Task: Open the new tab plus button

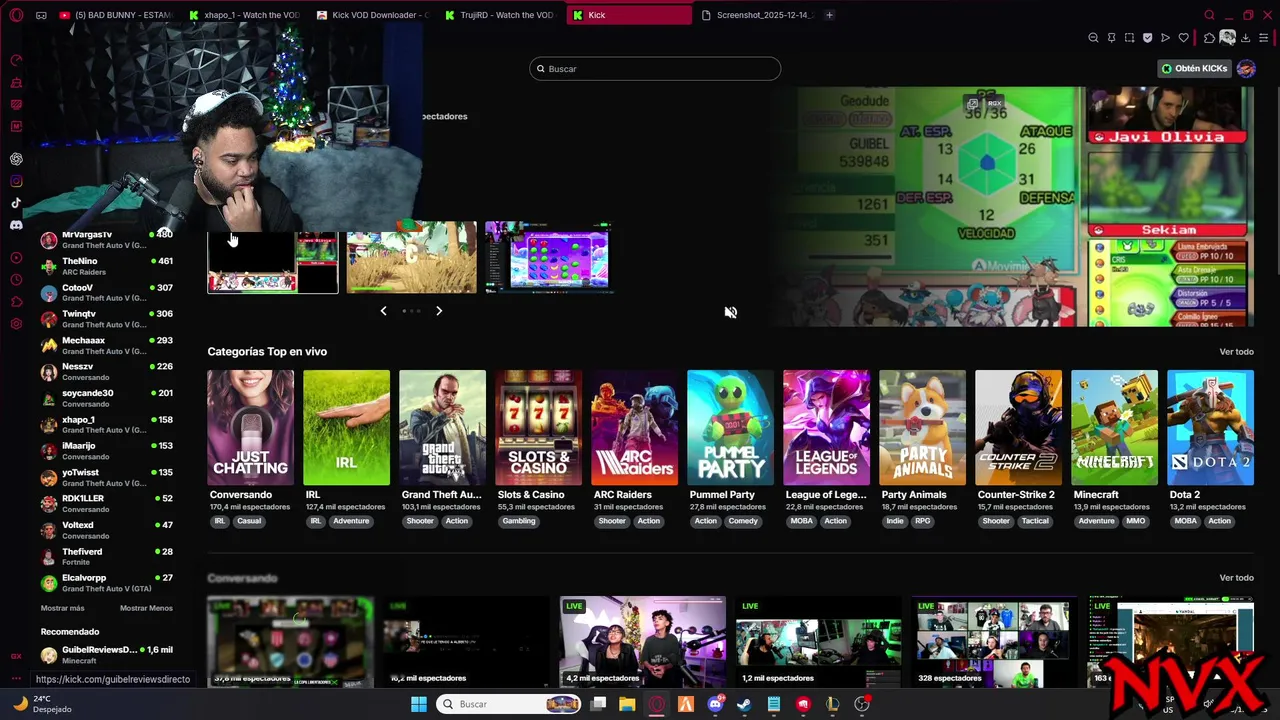Action: pyautogui.click(x=829, y=15)
